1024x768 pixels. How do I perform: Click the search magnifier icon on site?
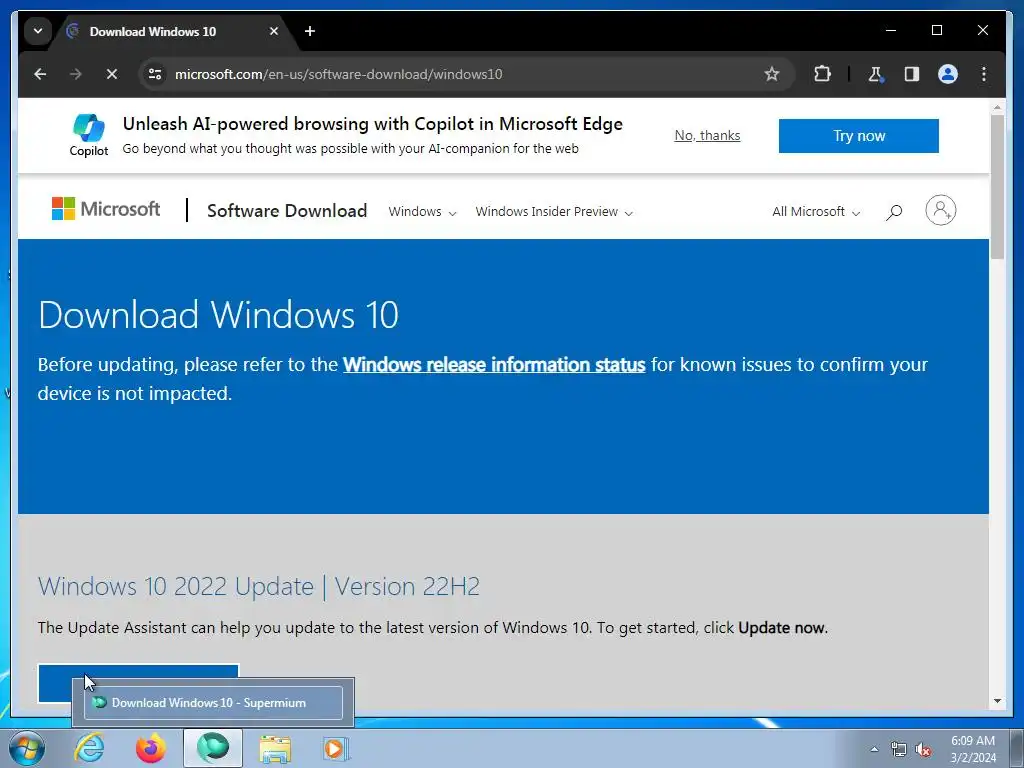894,212
